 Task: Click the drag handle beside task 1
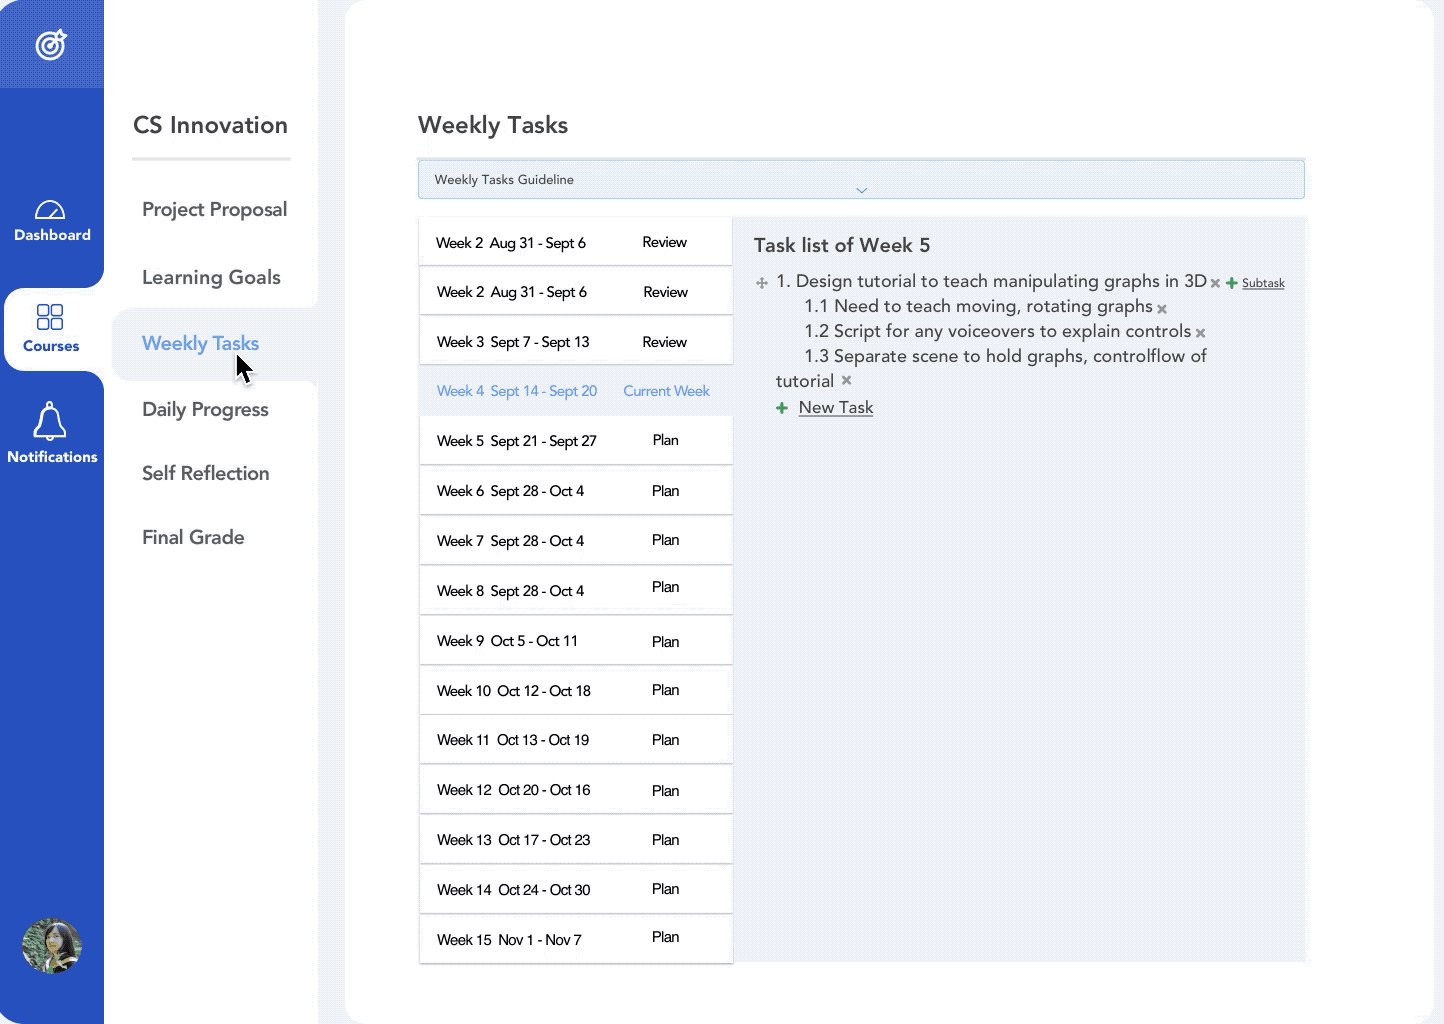point(762,283)
